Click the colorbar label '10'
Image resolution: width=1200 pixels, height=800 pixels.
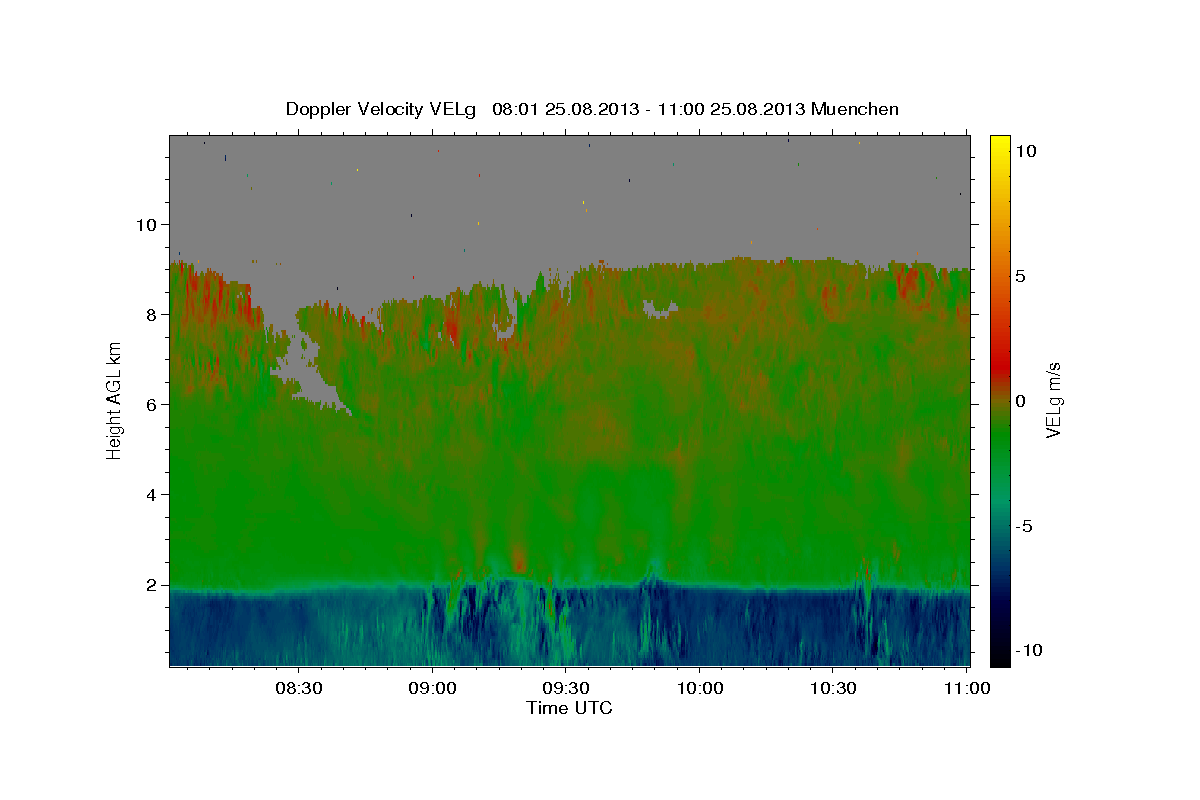[x=1025, y=151]
